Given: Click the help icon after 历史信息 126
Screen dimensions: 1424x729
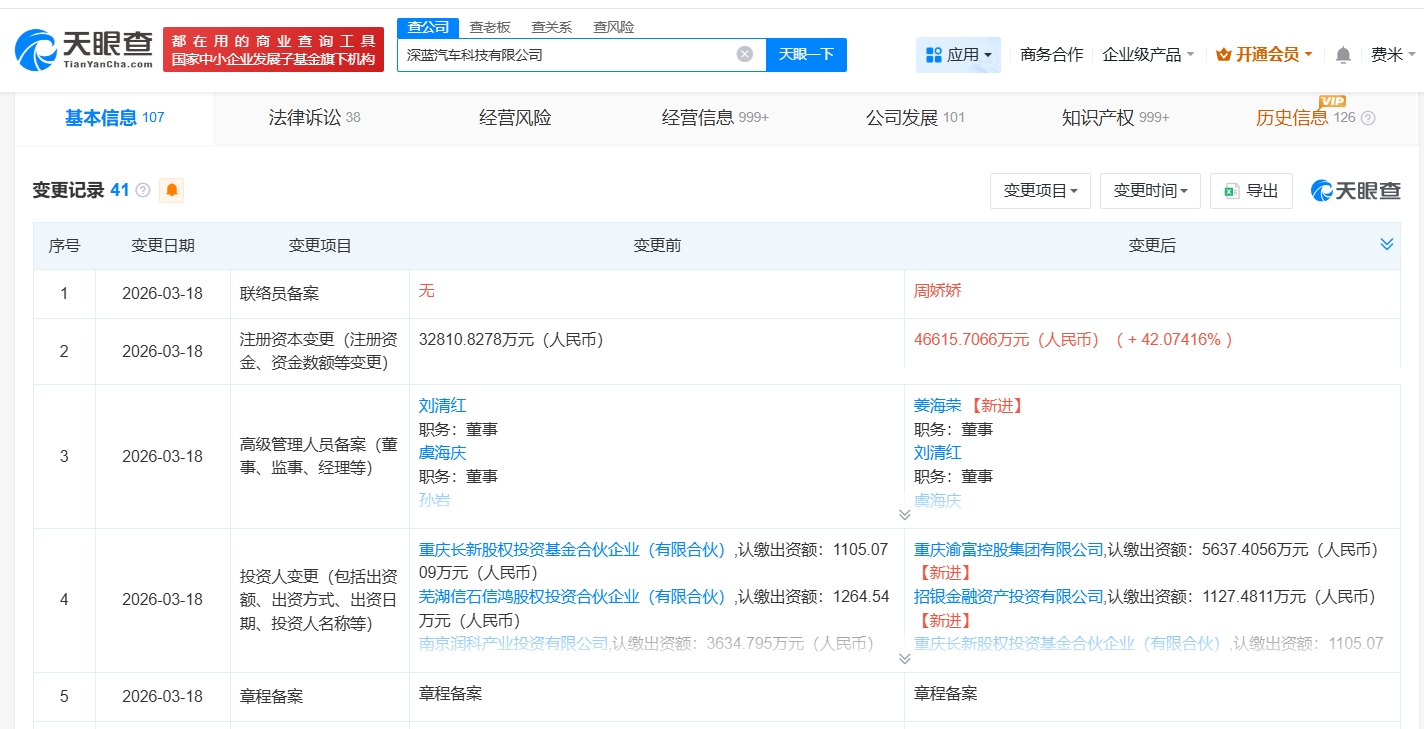Looking at the screenshot, I should 1368,118.
